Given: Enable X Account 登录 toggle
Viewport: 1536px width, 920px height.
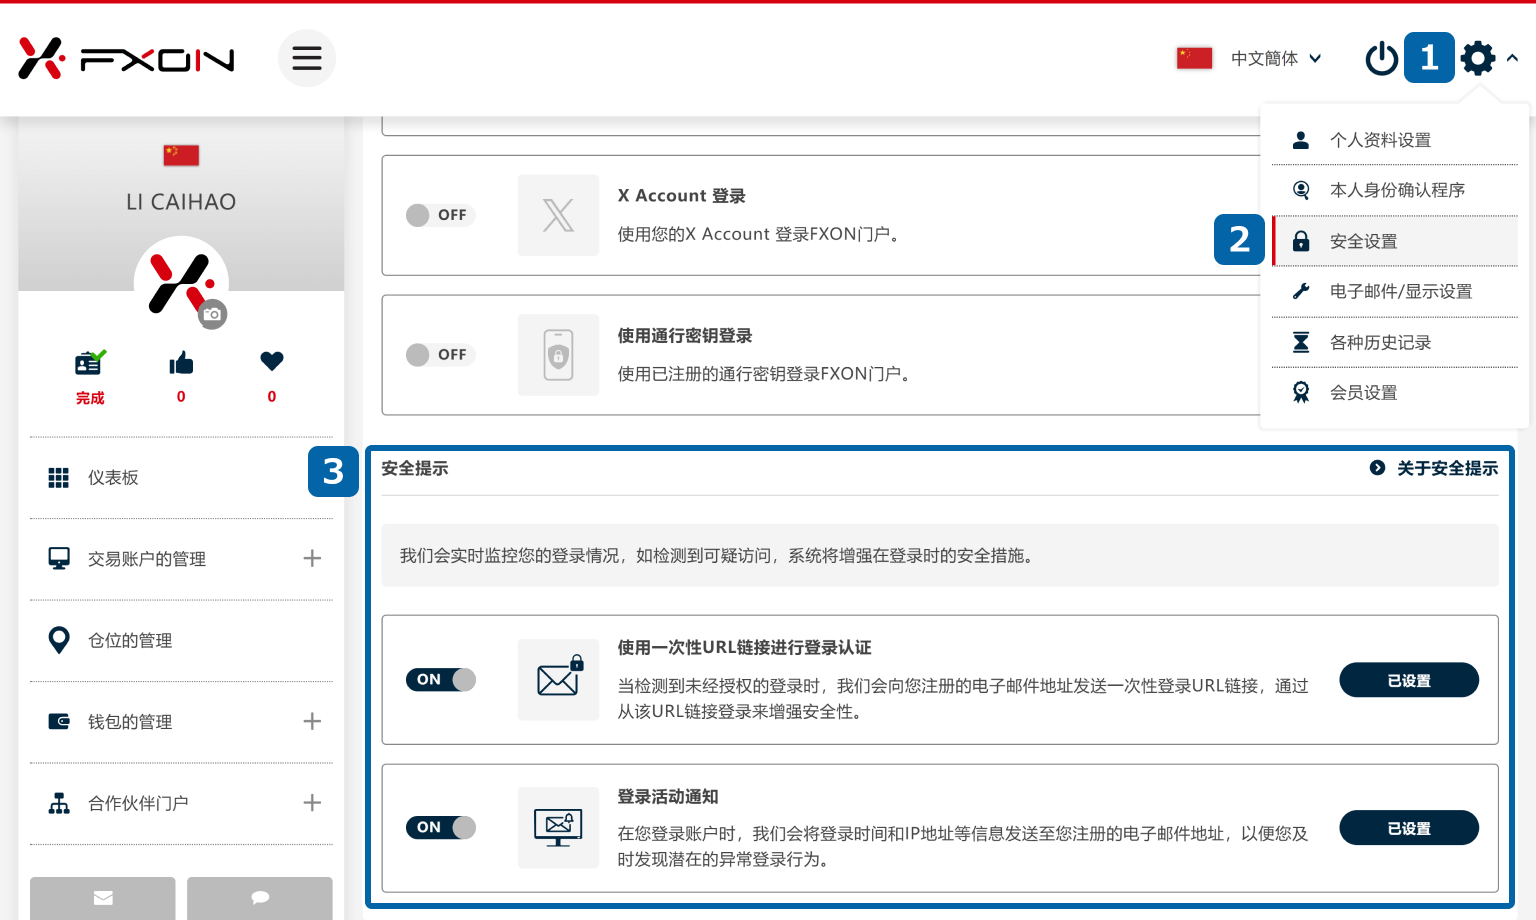Looking at the screenshot, I should pos(440,215).
